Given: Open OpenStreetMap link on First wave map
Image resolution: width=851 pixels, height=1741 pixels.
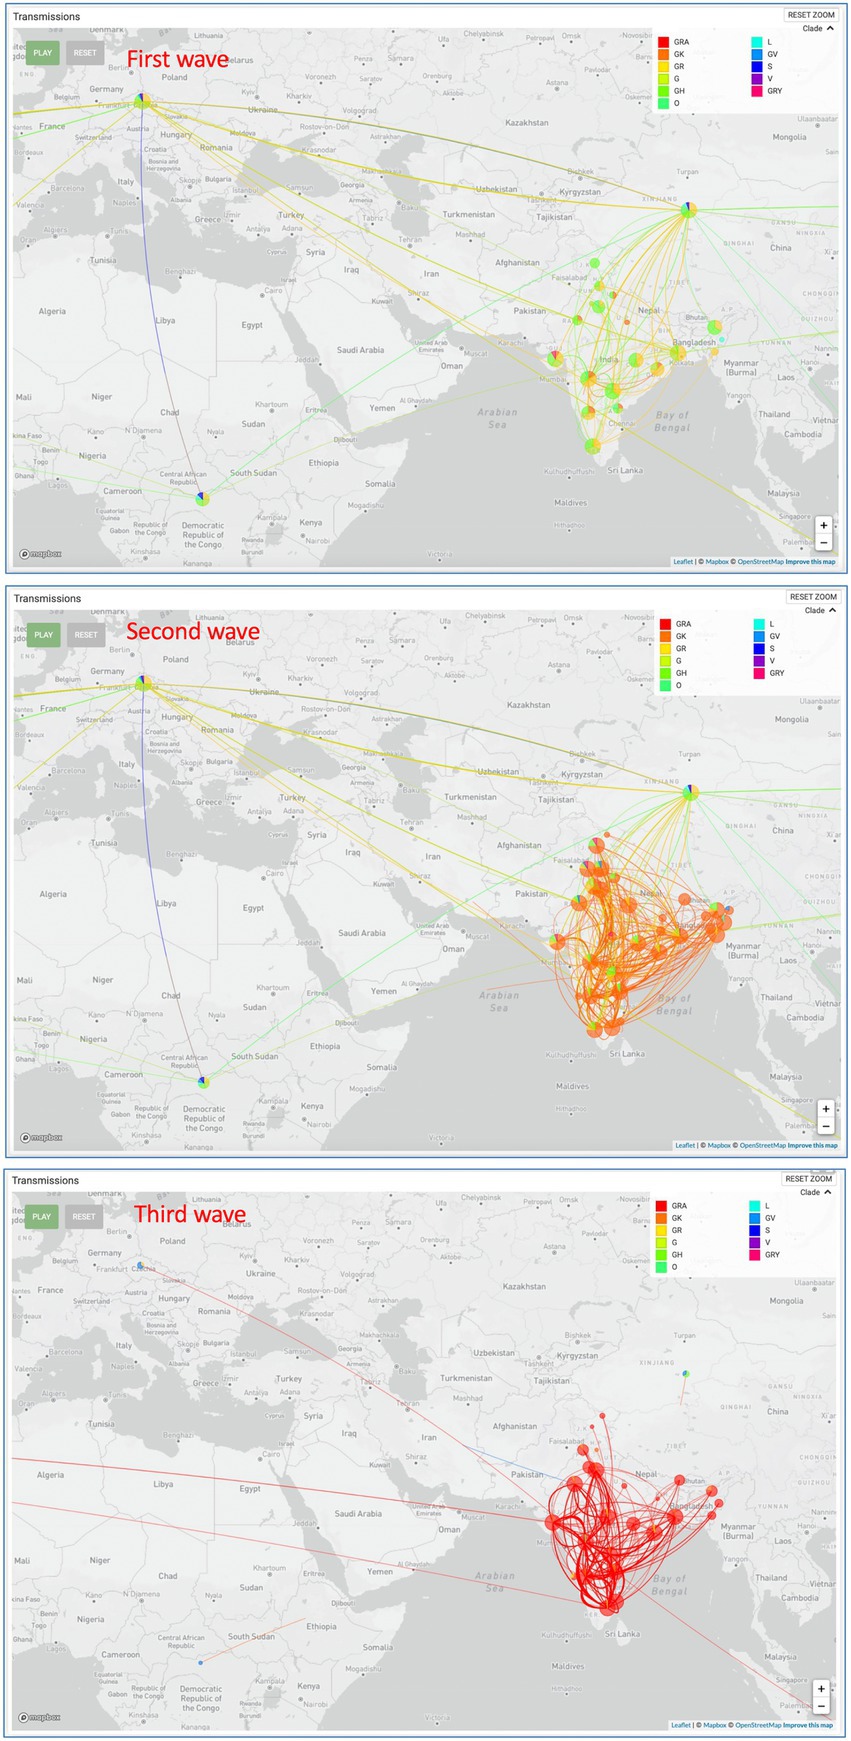Looking at the screenshot, I should [760, 562].
